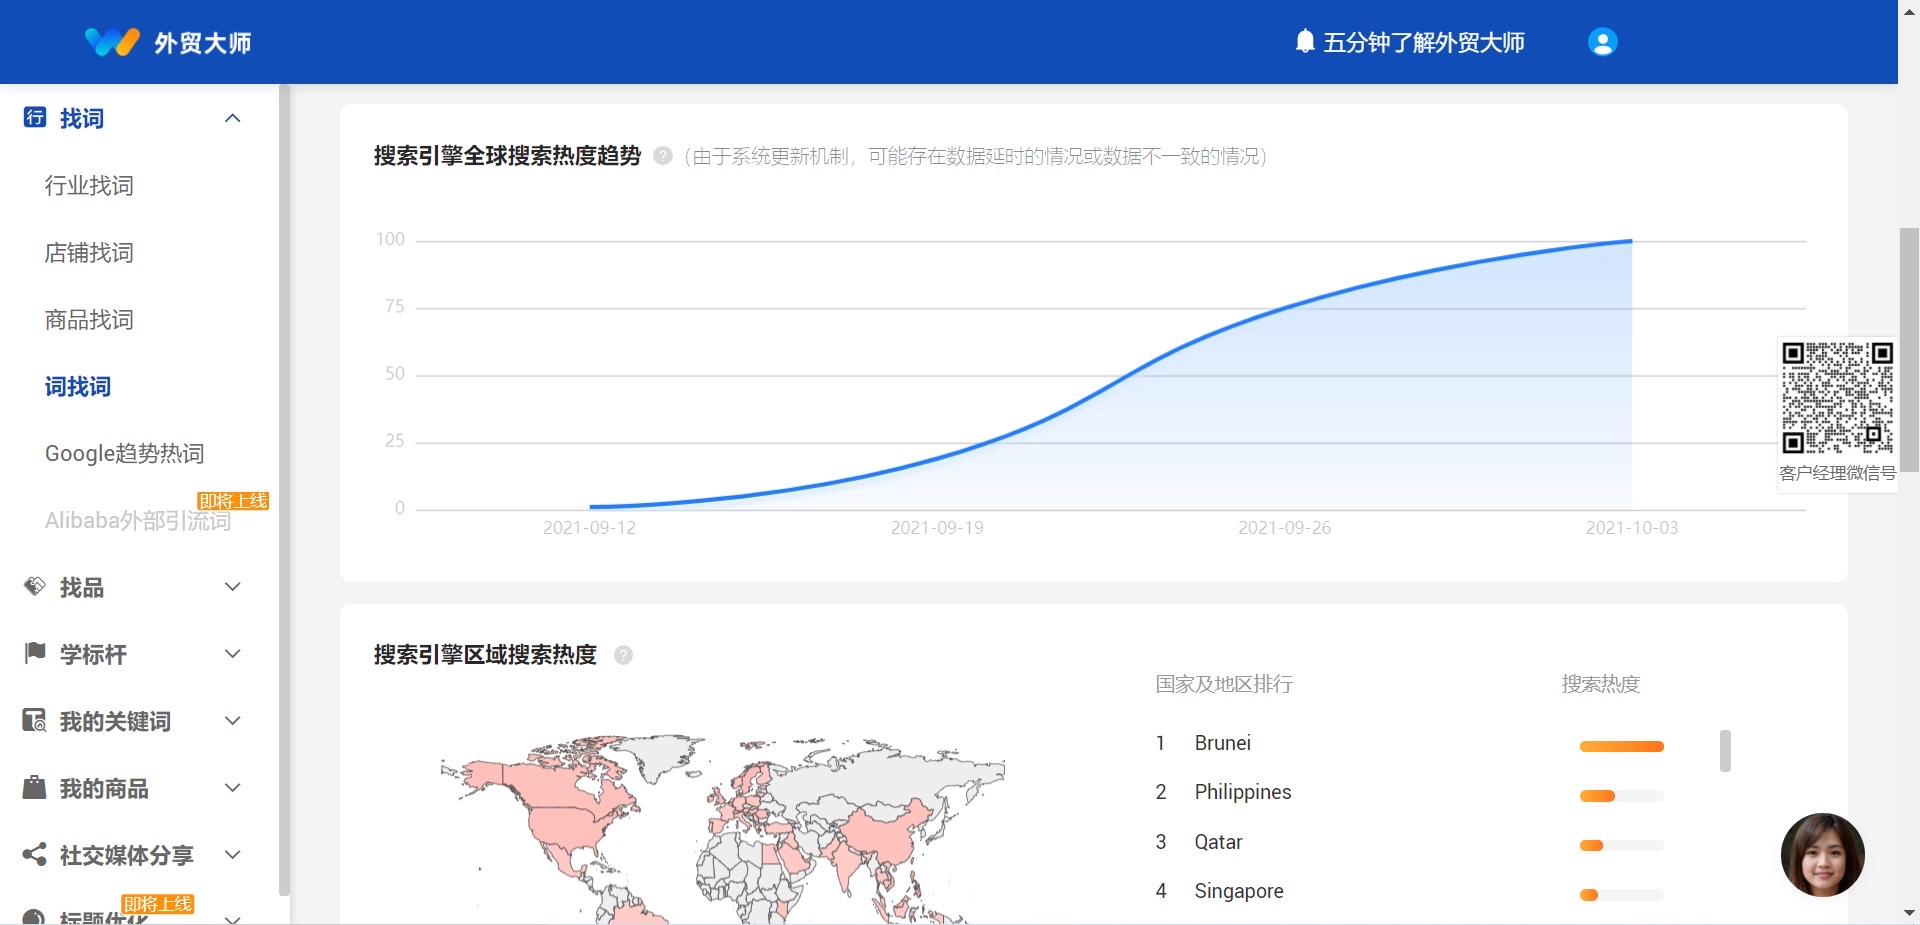Select the 我的商品 bag icon
Viewport: 1920px width, 925px height.
point(33,788)
